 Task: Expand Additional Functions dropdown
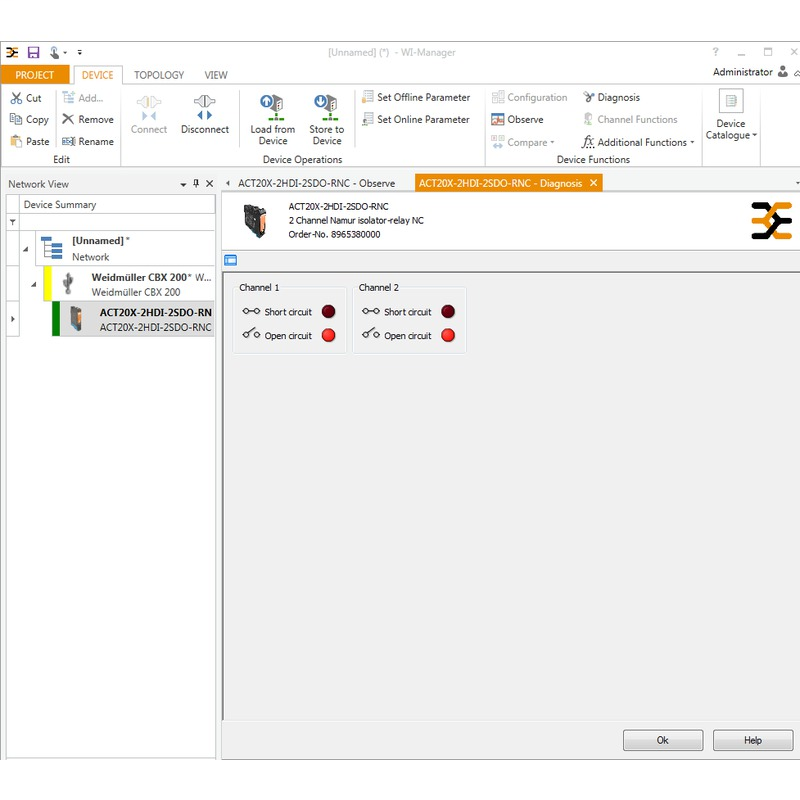pyautogui.click(x=638, y=142)
